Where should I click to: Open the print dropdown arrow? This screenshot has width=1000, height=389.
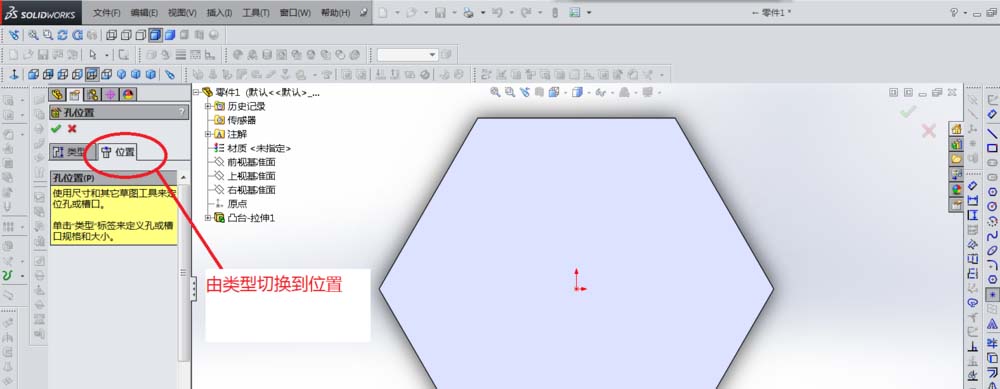(x=483, y=12)
